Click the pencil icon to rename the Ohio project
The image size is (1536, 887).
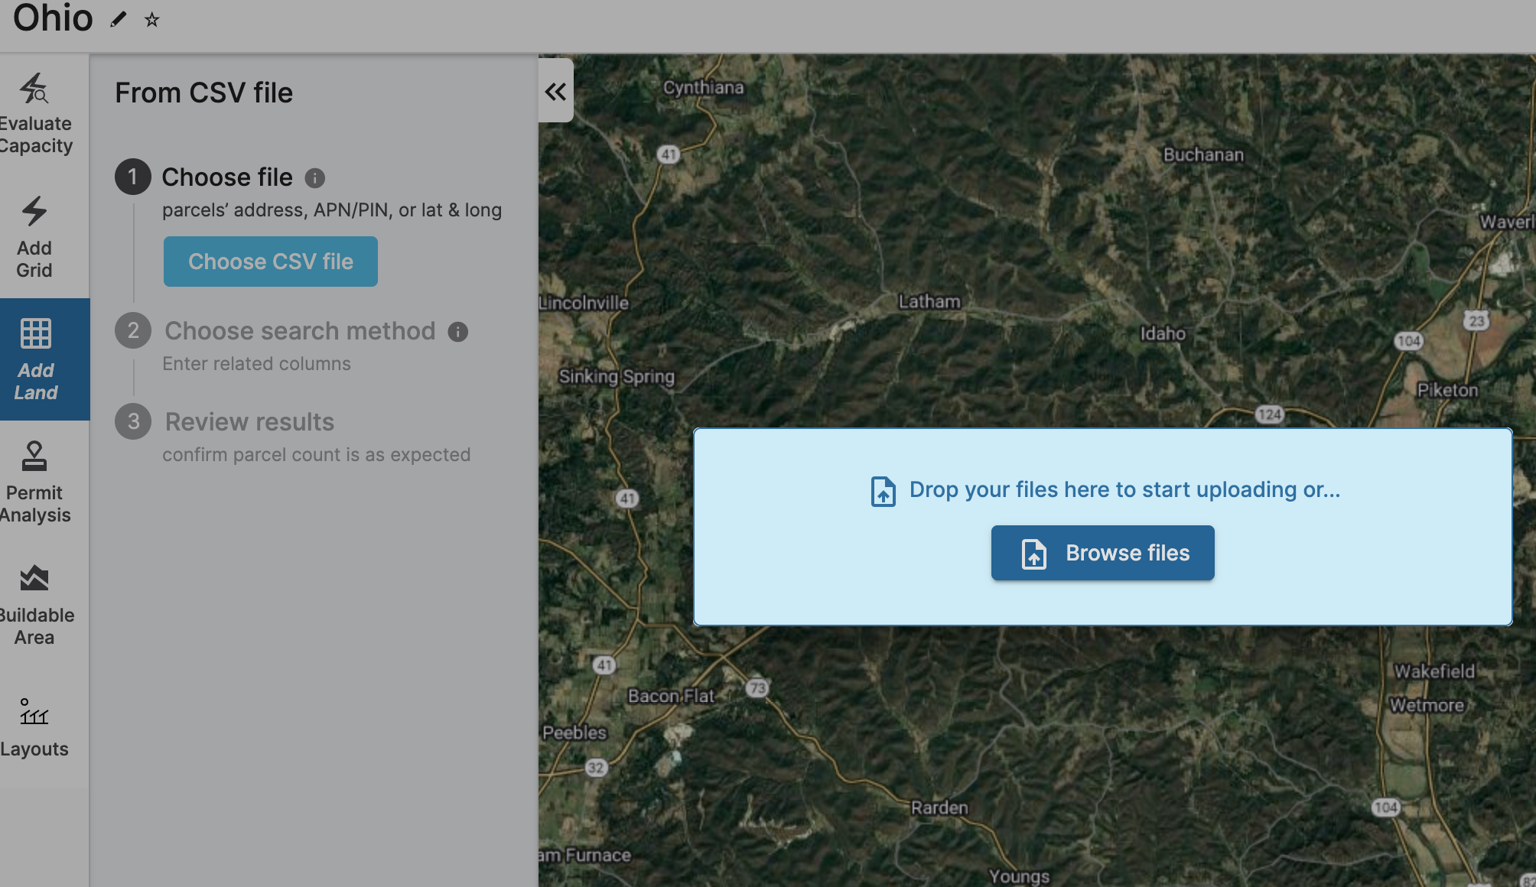pyautogui.click(x=118, y=18)
